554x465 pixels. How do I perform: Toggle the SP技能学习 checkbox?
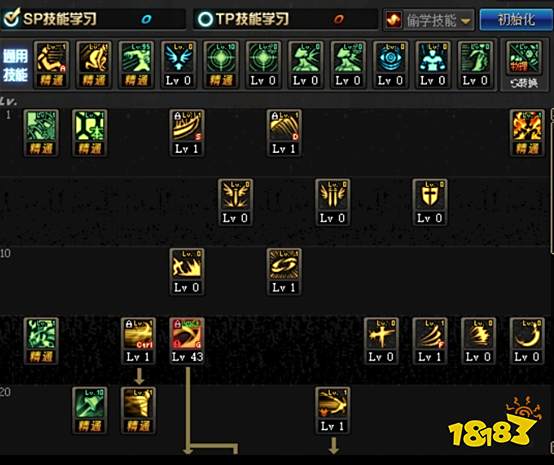coord(11,18)
